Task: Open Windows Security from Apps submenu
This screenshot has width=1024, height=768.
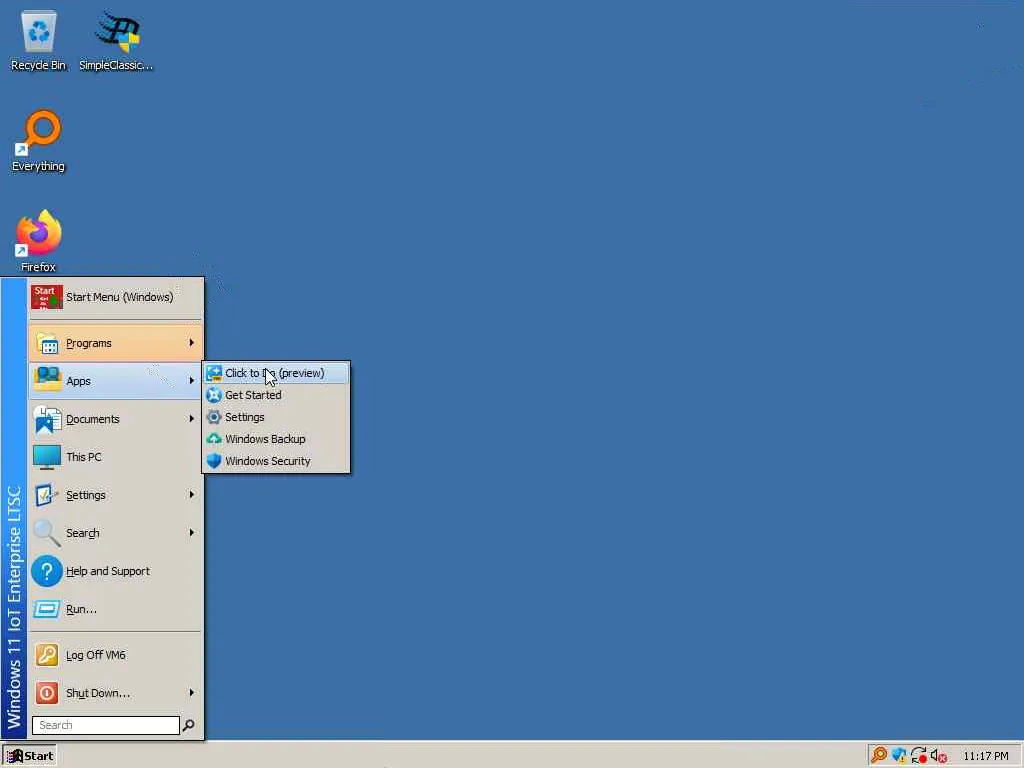Action: coord(276,461)
